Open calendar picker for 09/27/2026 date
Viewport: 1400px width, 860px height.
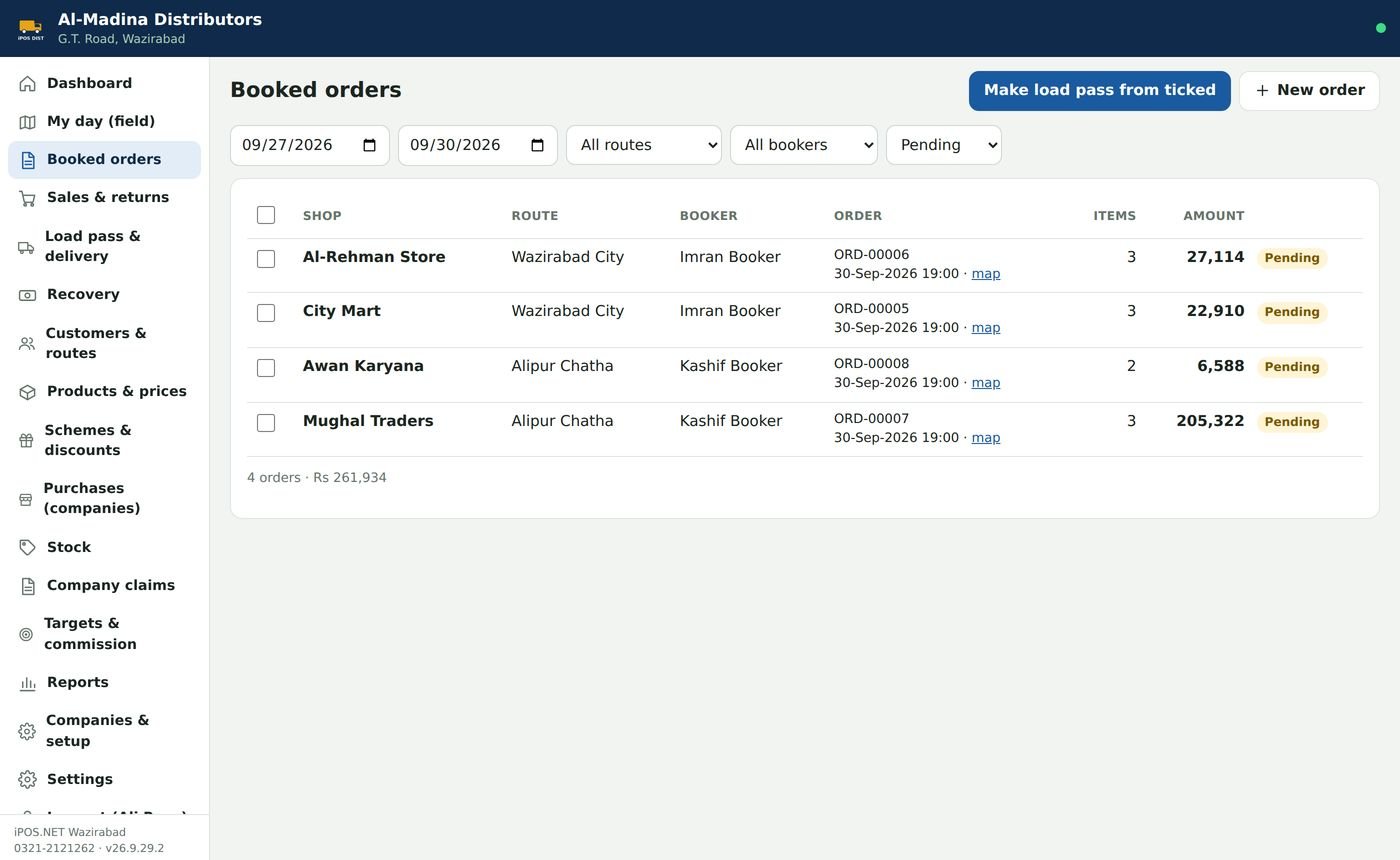[369, 145]
